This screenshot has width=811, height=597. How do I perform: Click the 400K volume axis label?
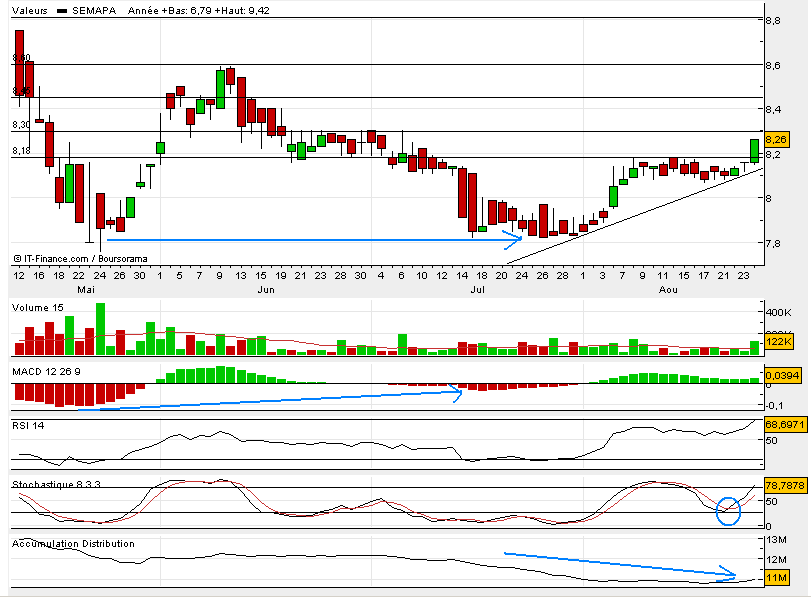tap(779, 312)
